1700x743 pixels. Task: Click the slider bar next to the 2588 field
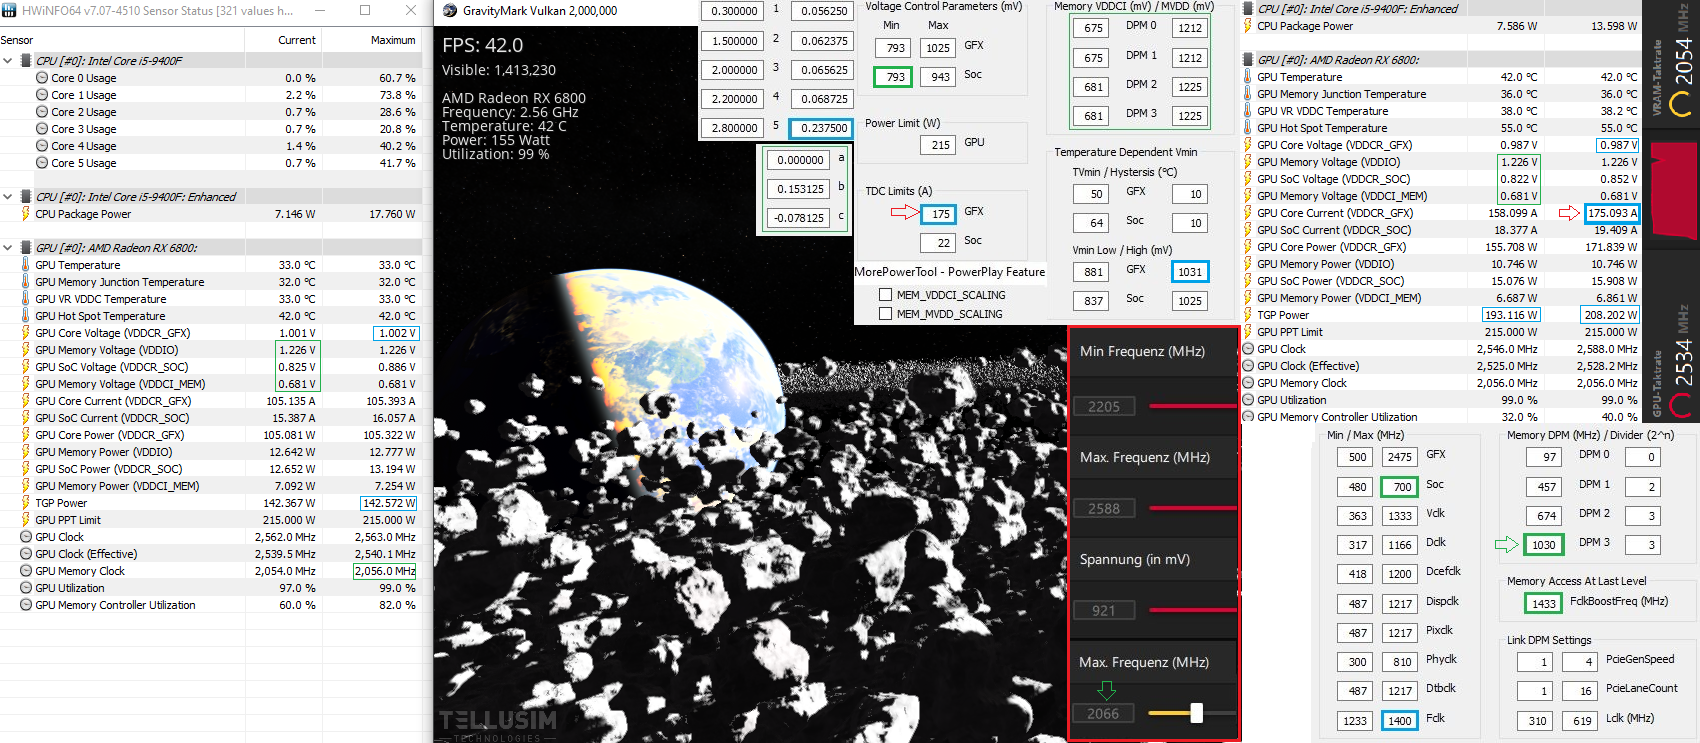click(x=1193, y=508)
